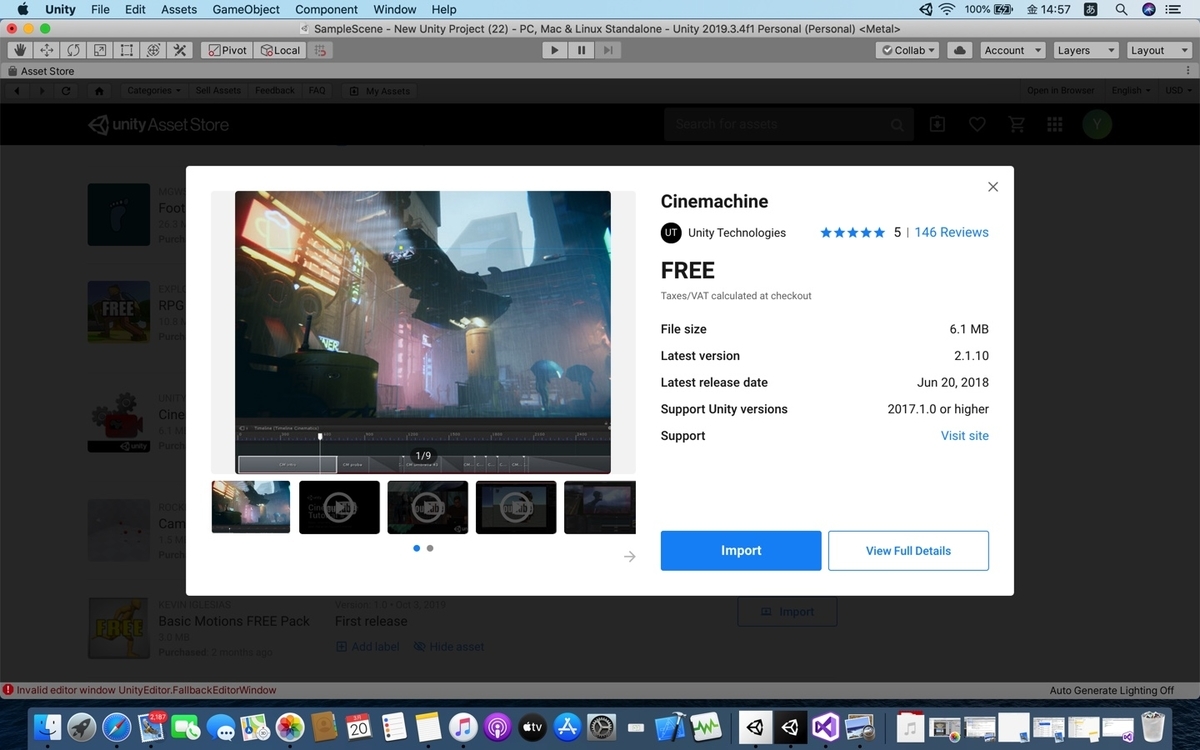Select the third video thumbnail
Viewport: 1200px width, 750px height.
point(428,507)
